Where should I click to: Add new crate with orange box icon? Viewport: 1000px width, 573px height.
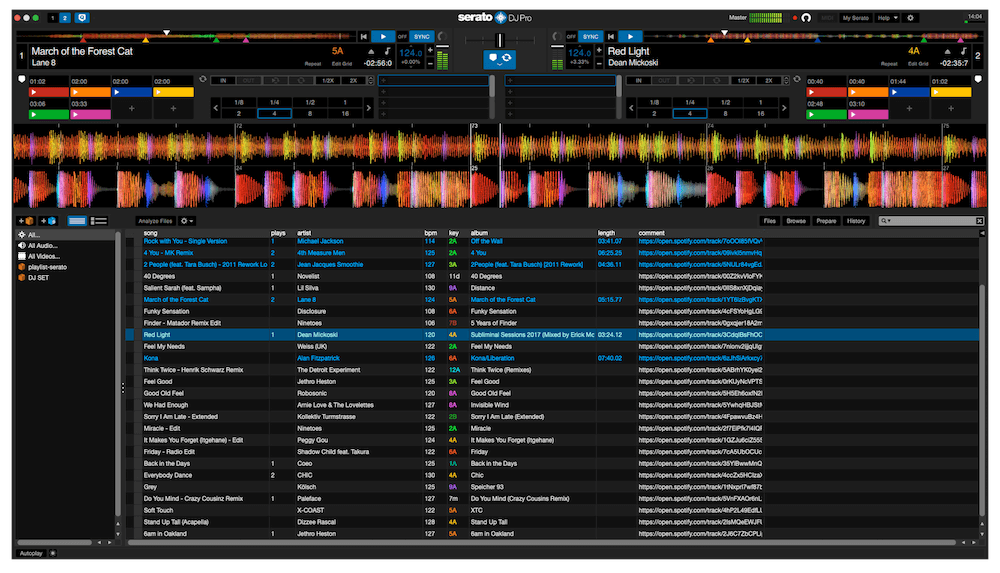coord(26,221)
